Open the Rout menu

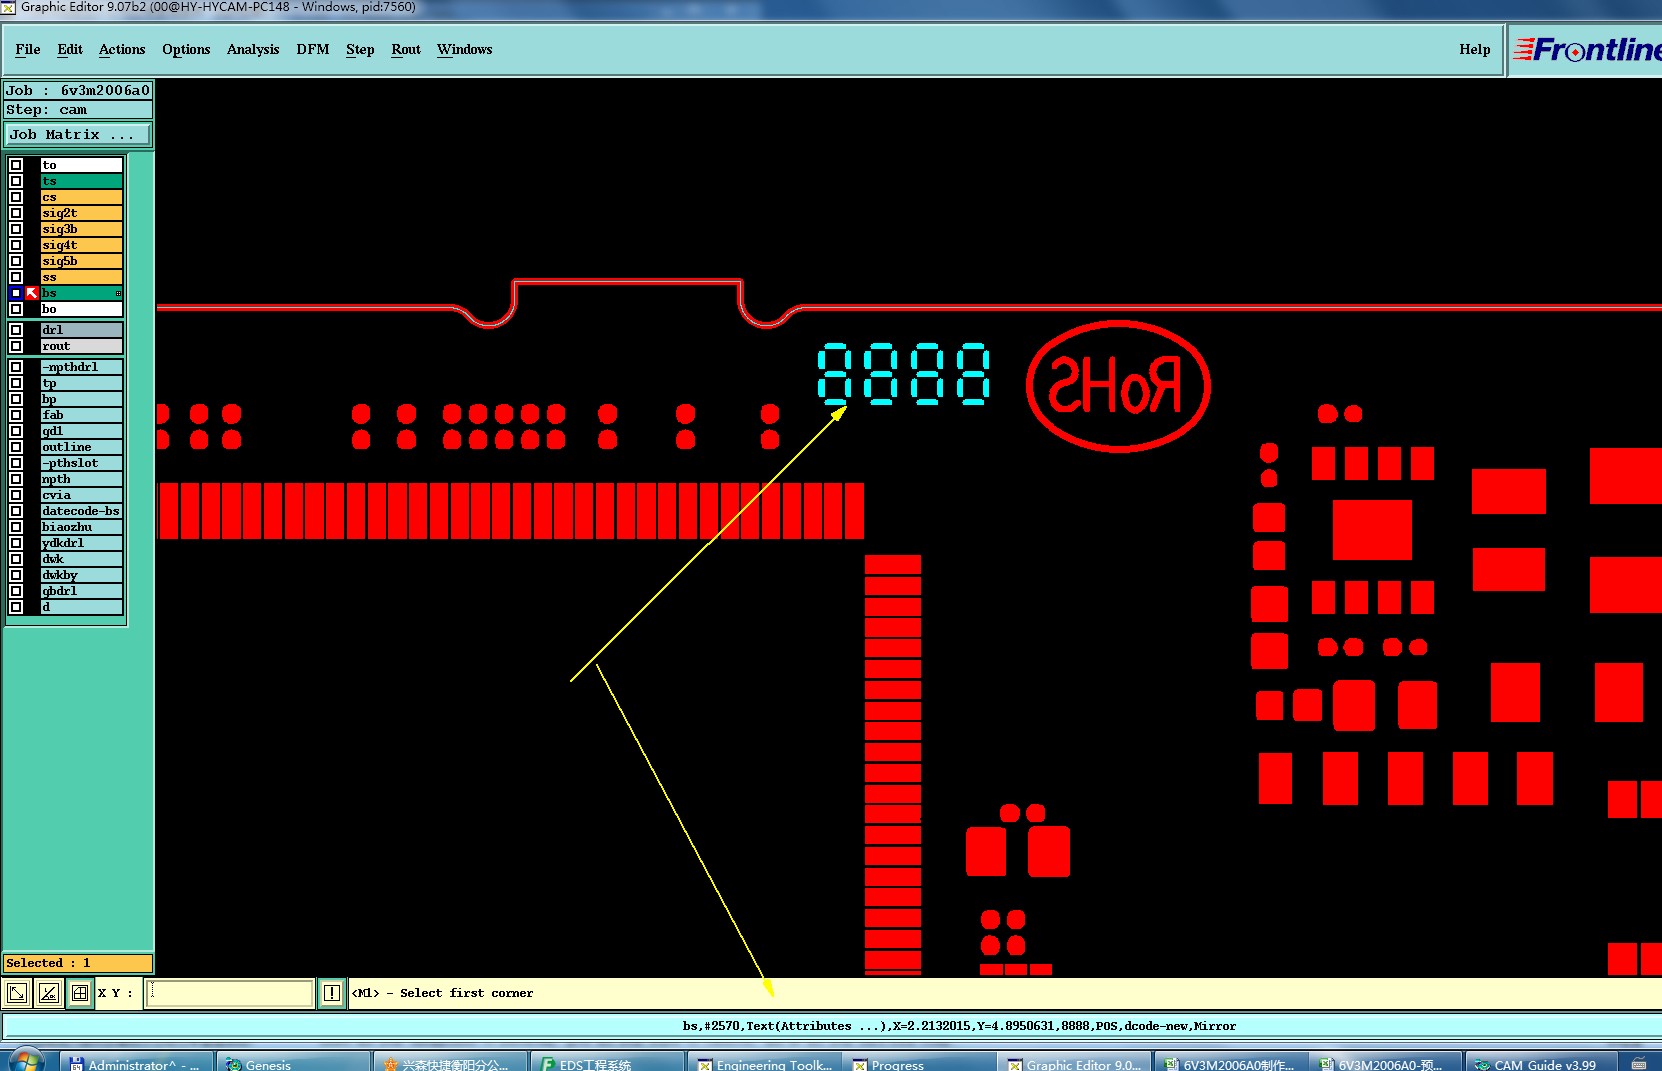pos(406,49)
